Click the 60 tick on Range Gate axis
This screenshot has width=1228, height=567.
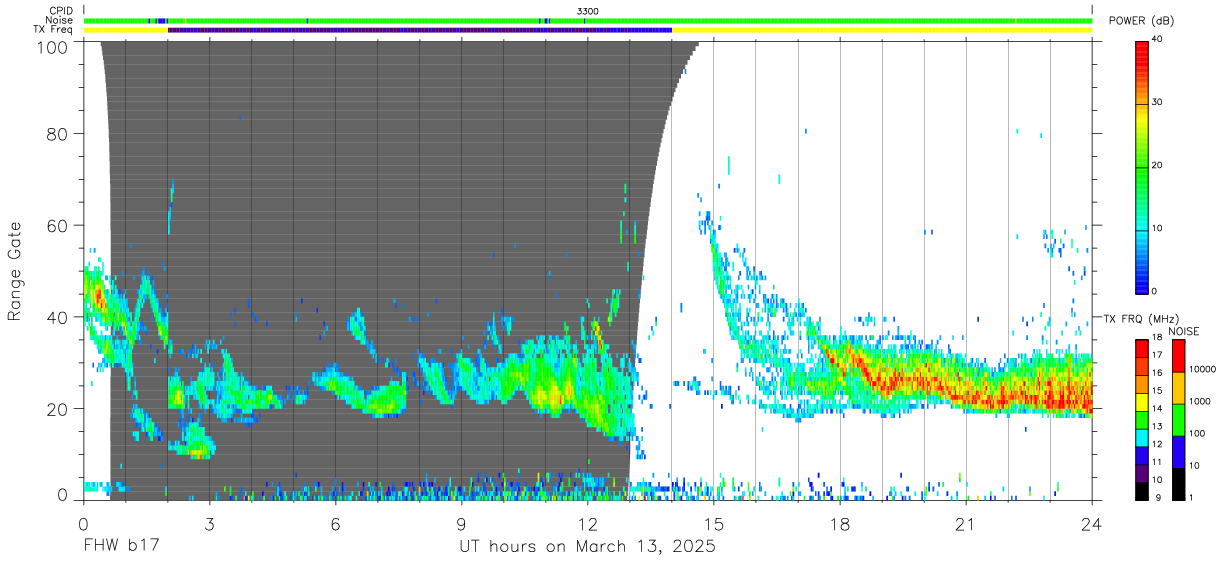tap(59, 225)
